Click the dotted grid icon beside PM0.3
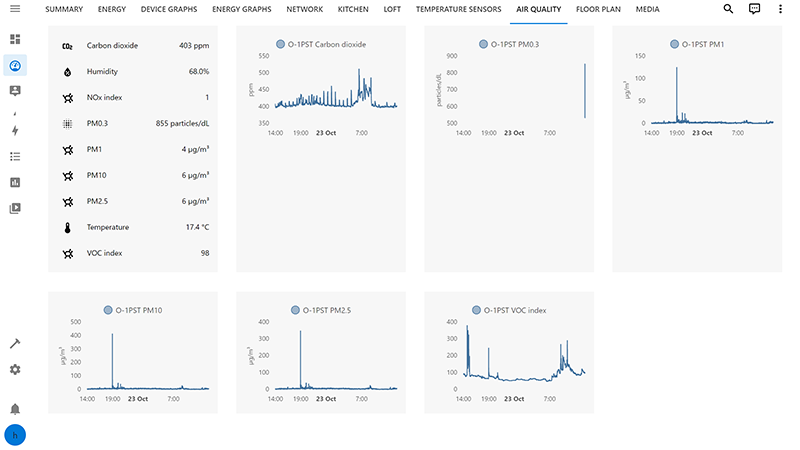Viewport: 800px width, 450px height. [x=67, y=124]
